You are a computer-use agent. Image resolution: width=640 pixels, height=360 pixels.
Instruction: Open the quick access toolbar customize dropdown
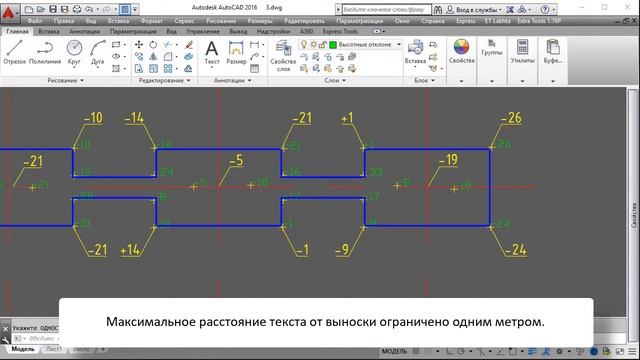135,9
